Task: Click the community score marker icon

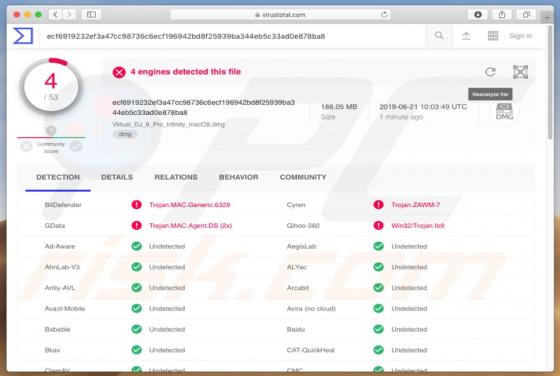Action: (51, 130)
